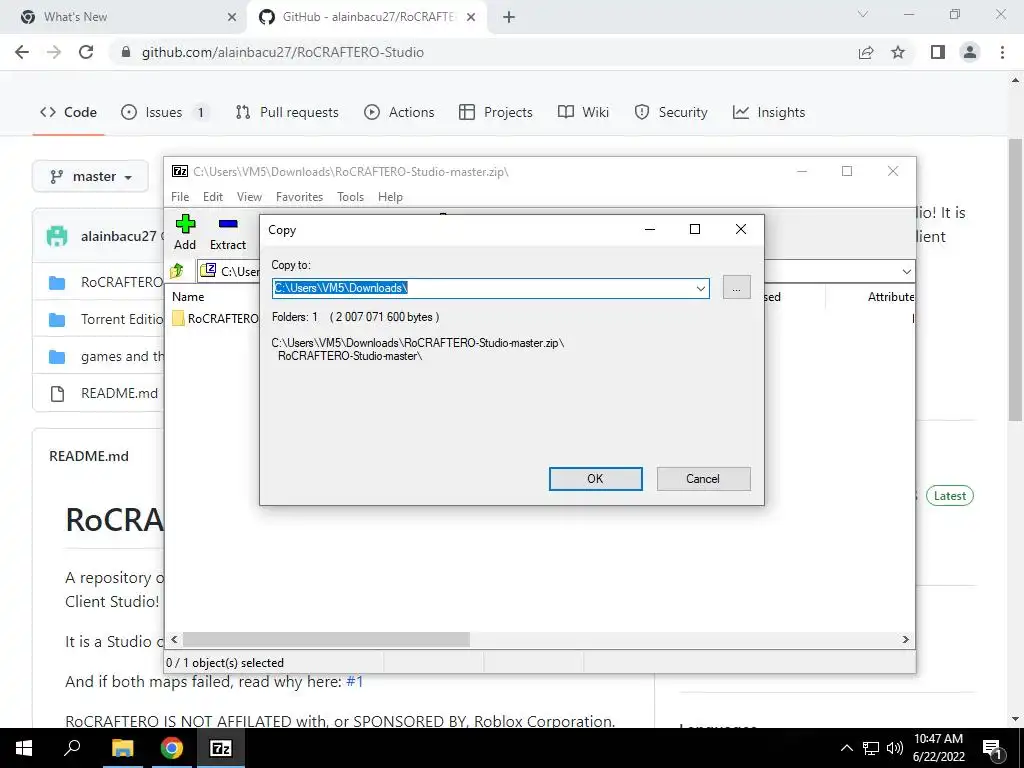Click the Chrome taskbar icon

click(x=171, y=748)
